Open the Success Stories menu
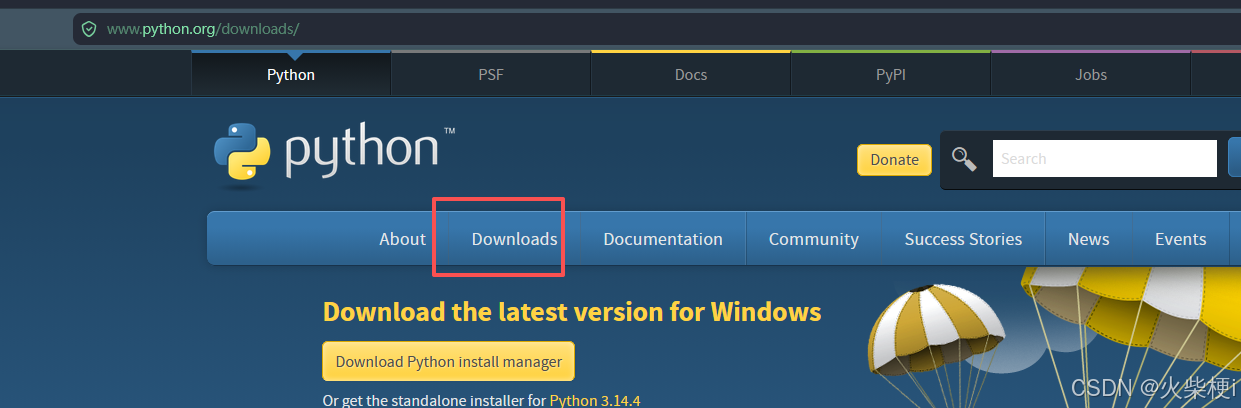 click(x=963, y=239)
